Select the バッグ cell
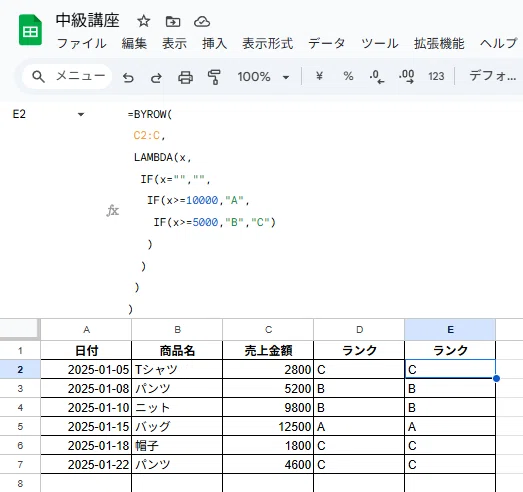Viewport: 523px width, 492px height. 177,426
